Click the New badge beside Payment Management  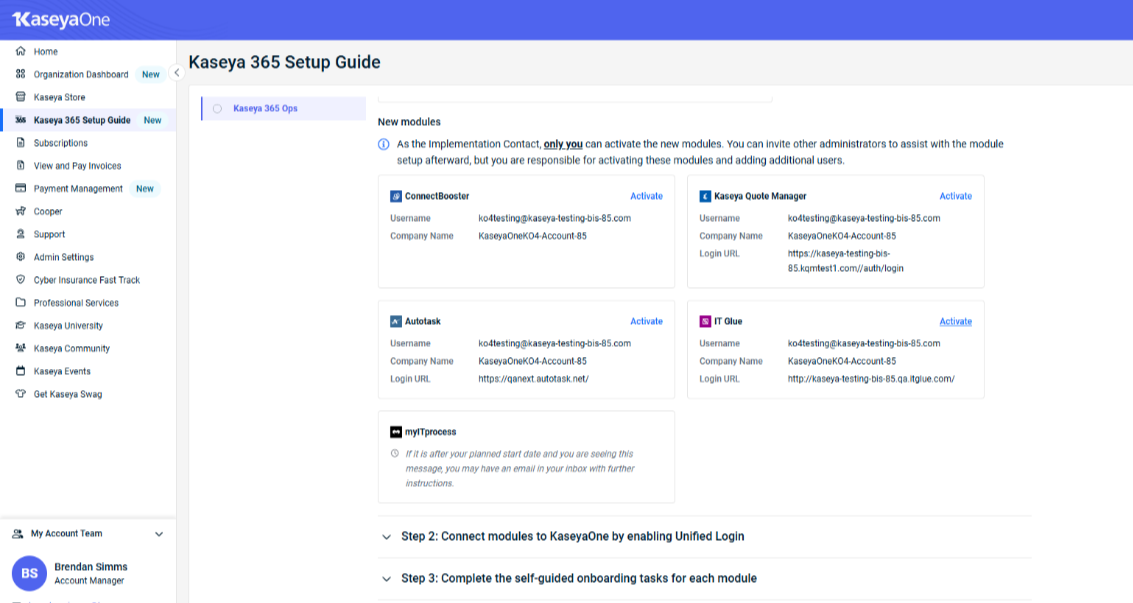145,188
